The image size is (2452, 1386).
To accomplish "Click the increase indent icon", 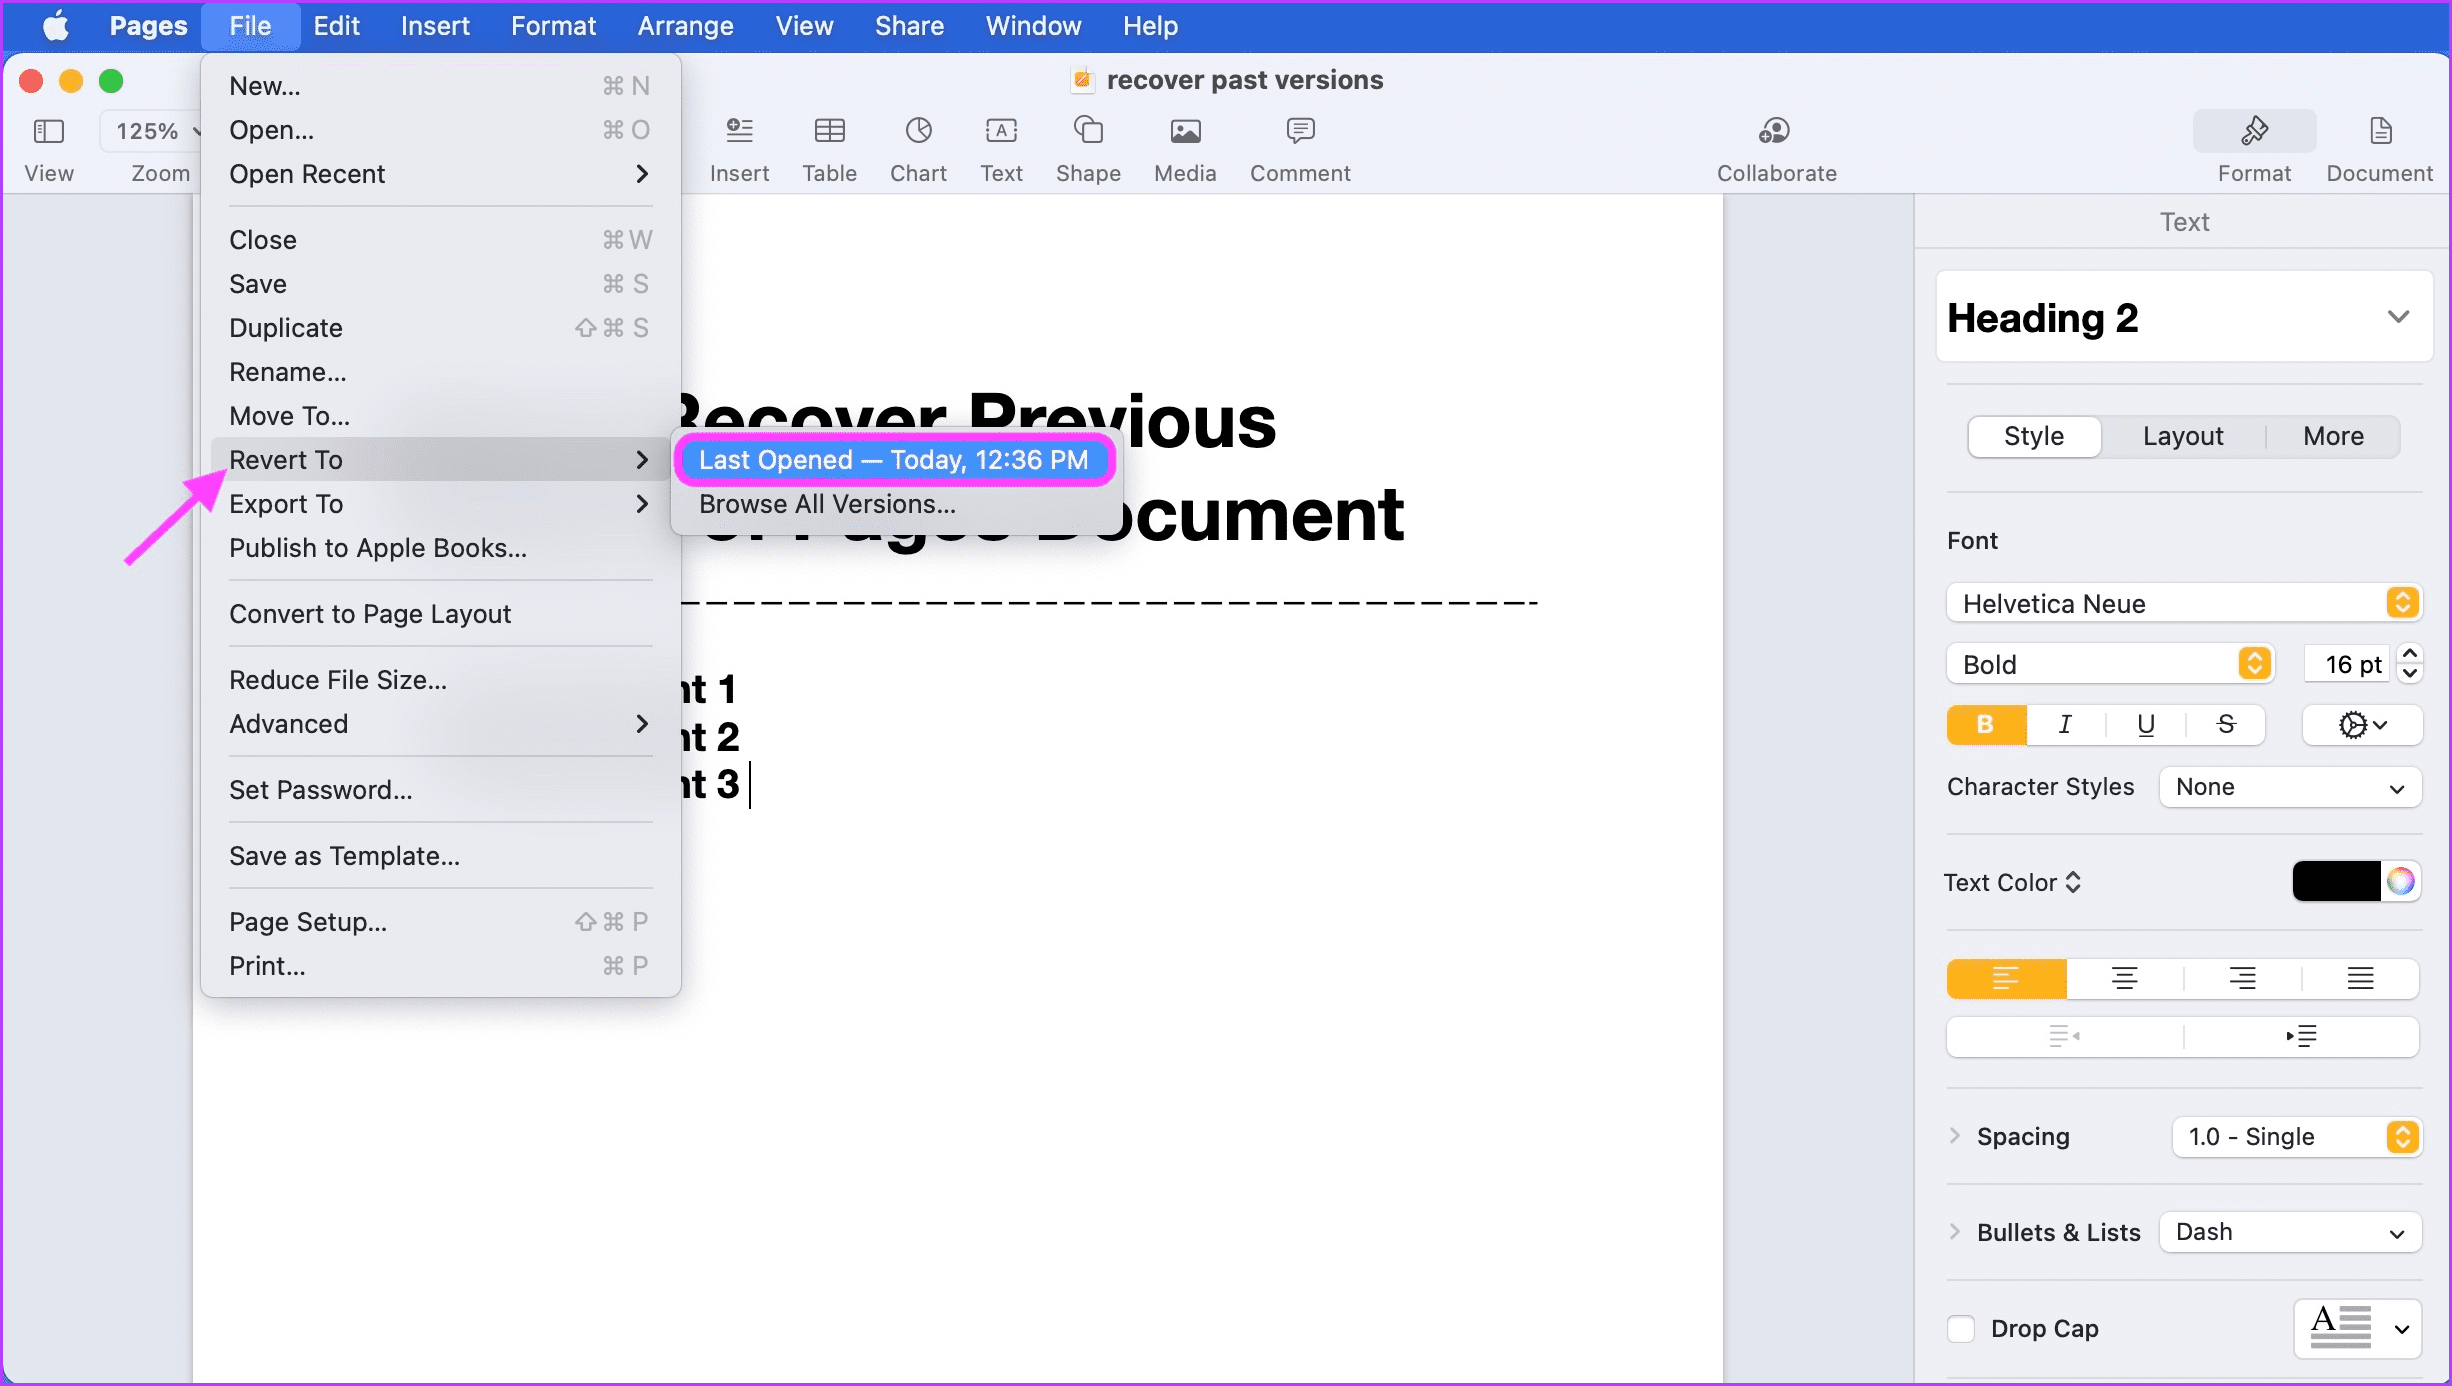I will (x=2301, y=1036).
